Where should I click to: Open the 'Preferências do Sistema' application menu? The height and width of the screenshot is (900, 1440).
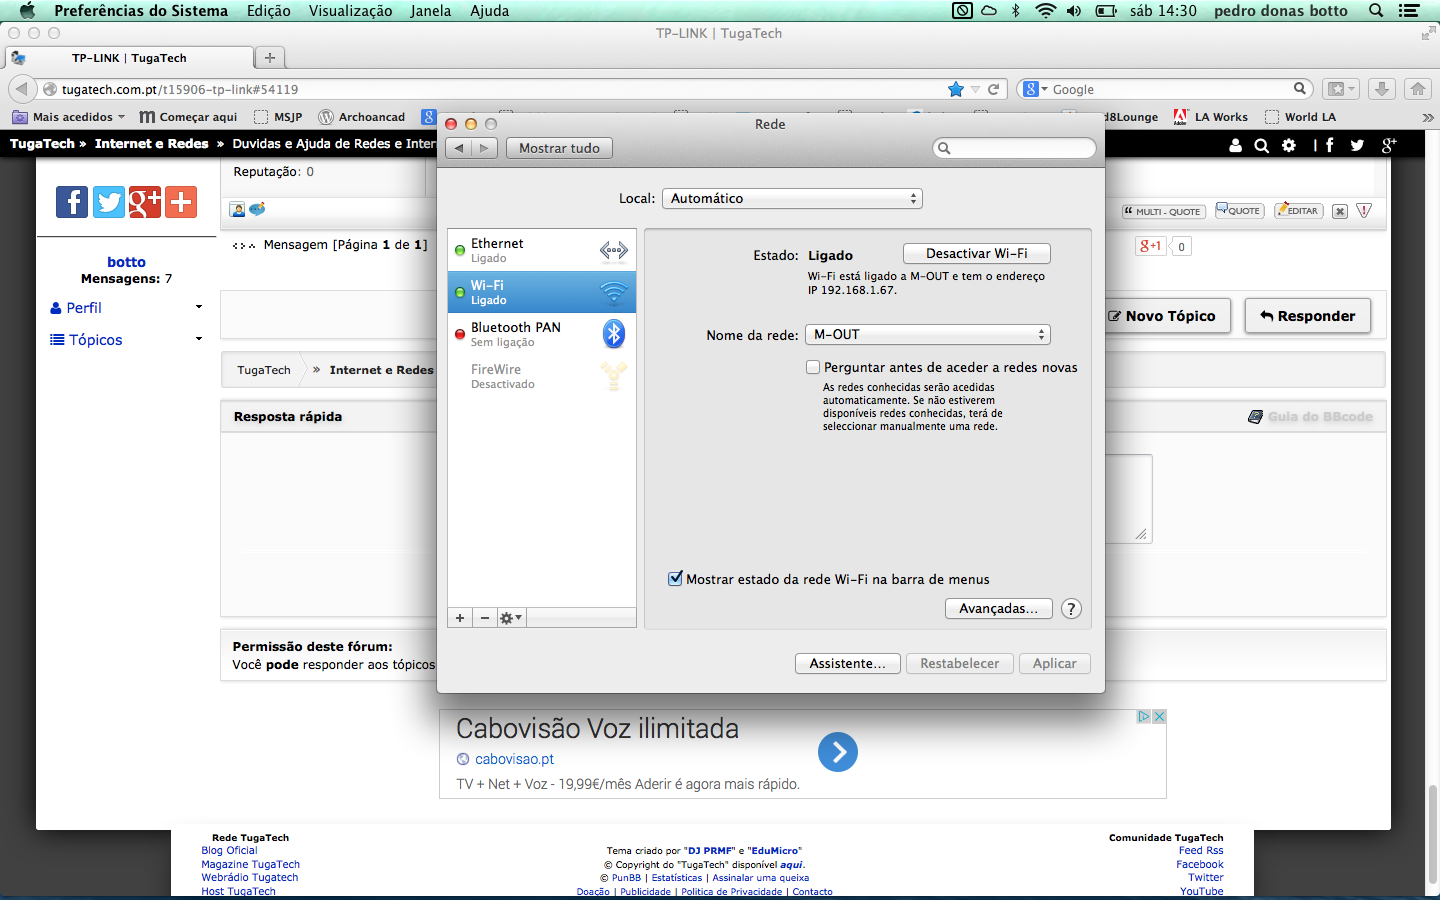tap(141, 11)
